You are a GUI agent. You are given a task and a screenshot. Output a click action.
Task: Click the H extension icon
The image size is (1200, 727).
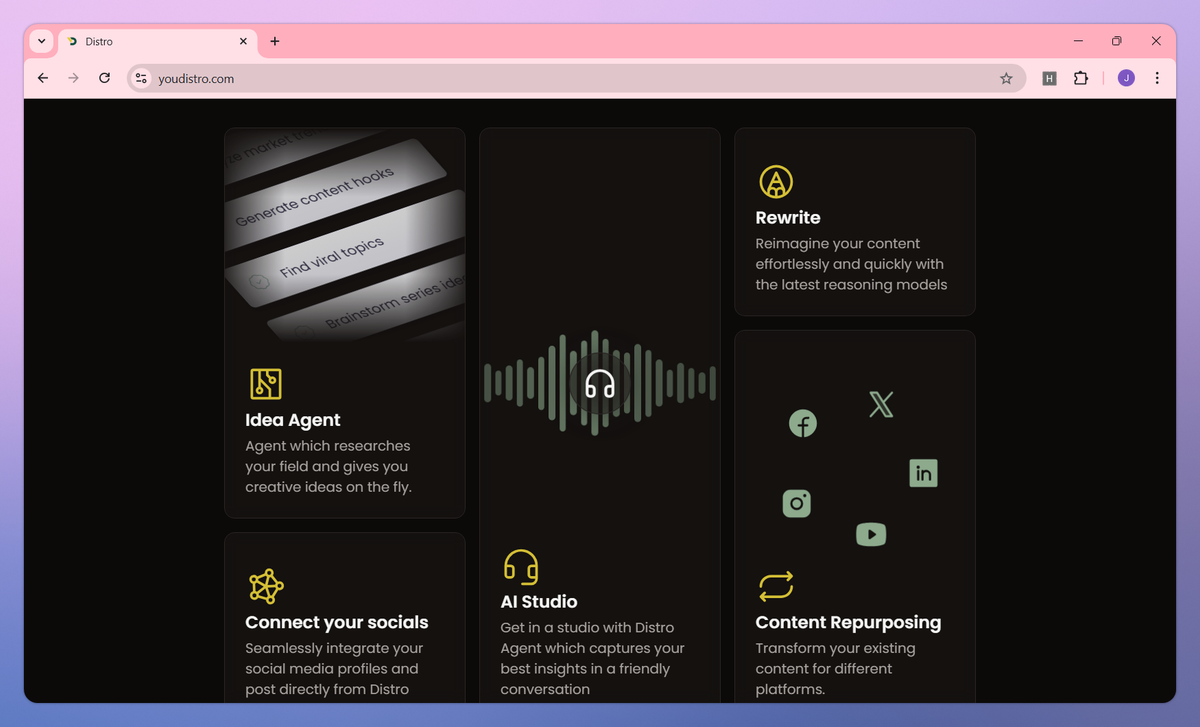[1049, 78]
